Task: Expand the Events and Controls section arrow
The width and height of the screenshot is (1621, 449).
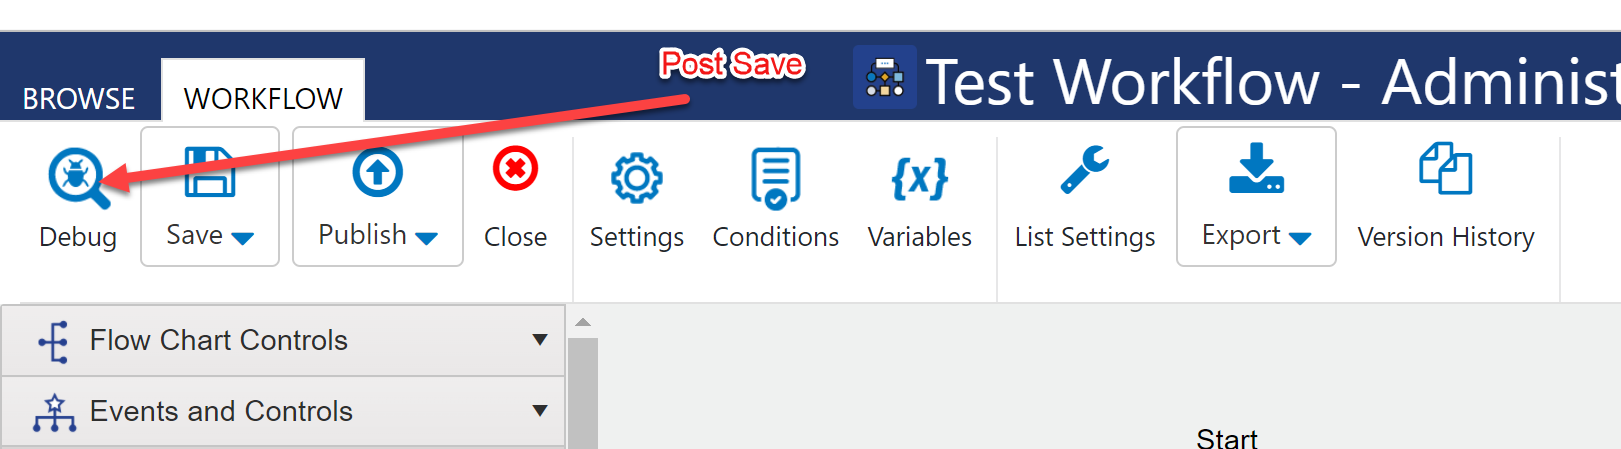Action: [x=540, y=410]
